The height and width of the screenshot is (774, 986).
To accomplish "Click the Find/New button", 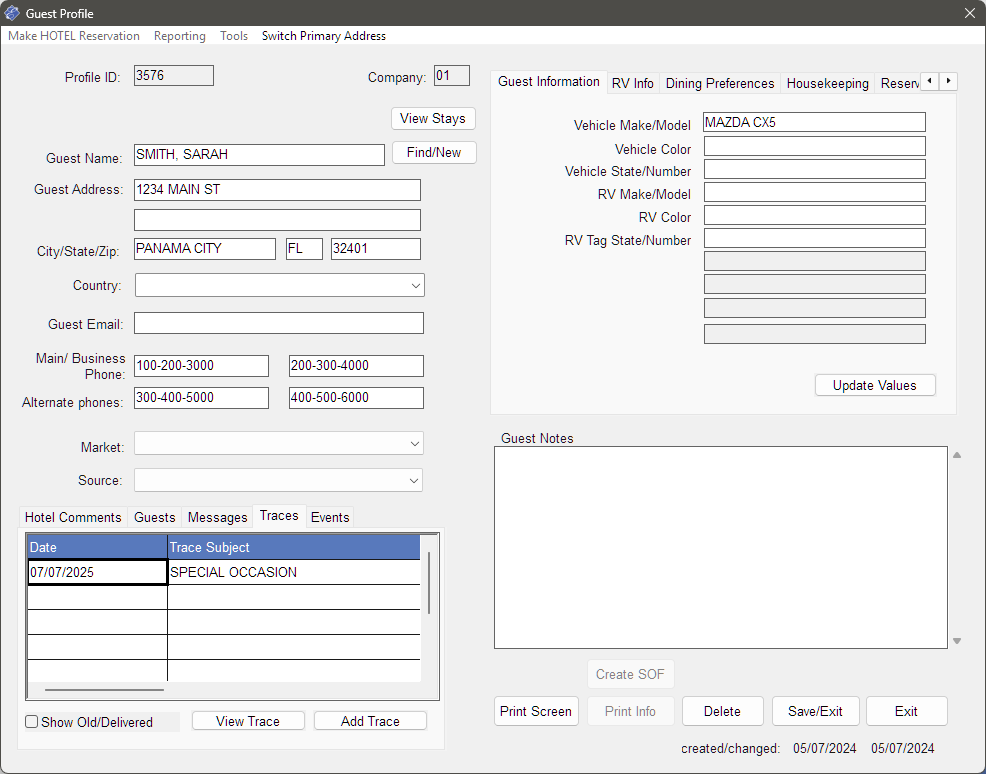I will point(434,152).
